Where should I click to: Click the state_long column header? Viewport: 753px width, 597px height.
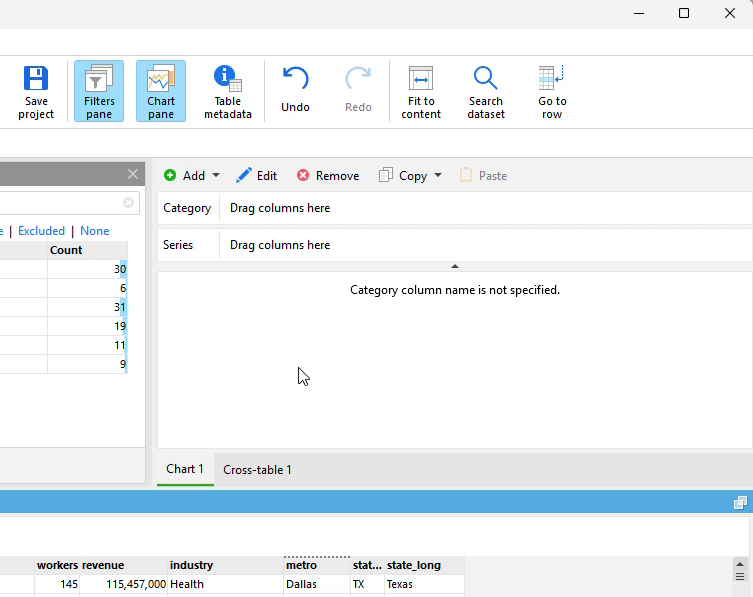424,565
